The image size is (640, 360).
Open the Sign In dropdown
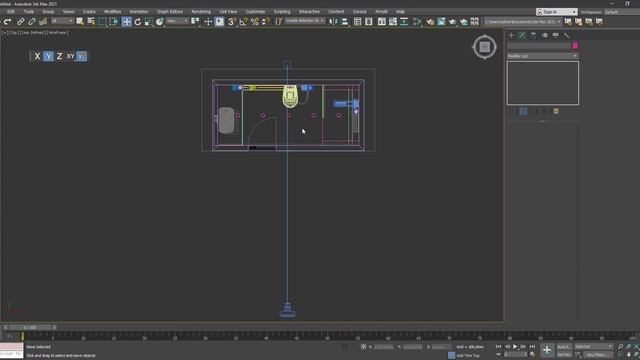pos(557,12)
